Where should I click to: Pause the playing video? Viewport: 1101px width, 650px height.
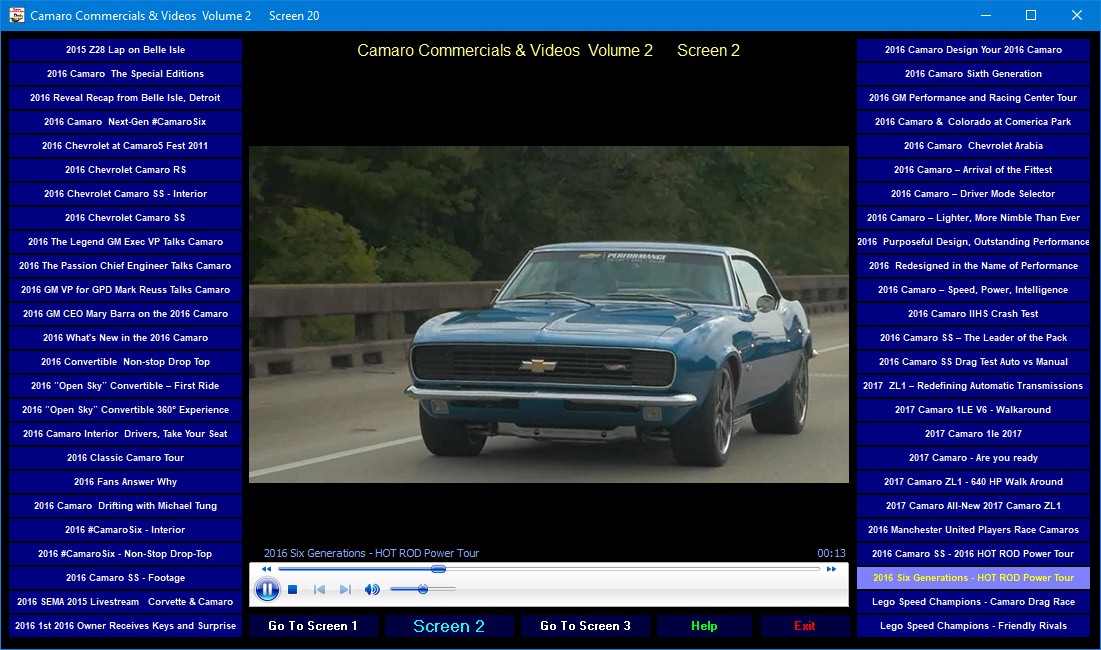267,590
